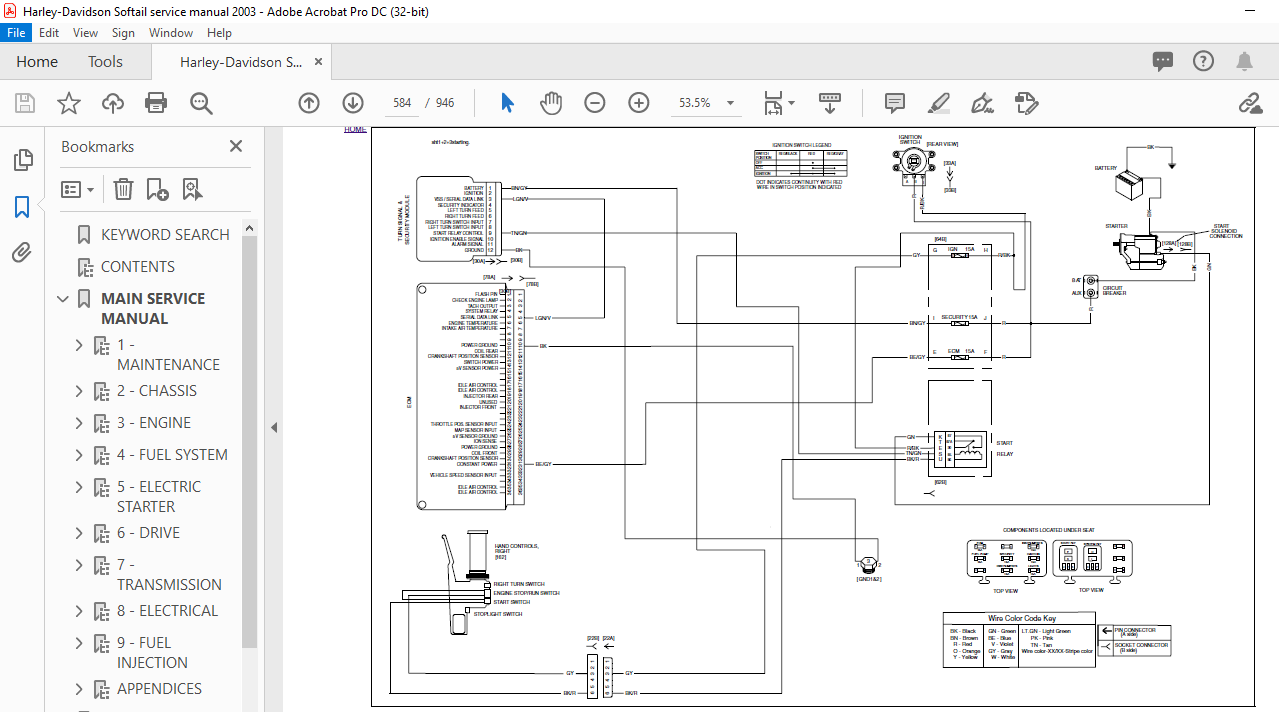This screenshot has height=712, width=1279.
Task: Share a link with the chain icon
Action: (x=1249, y=103)
